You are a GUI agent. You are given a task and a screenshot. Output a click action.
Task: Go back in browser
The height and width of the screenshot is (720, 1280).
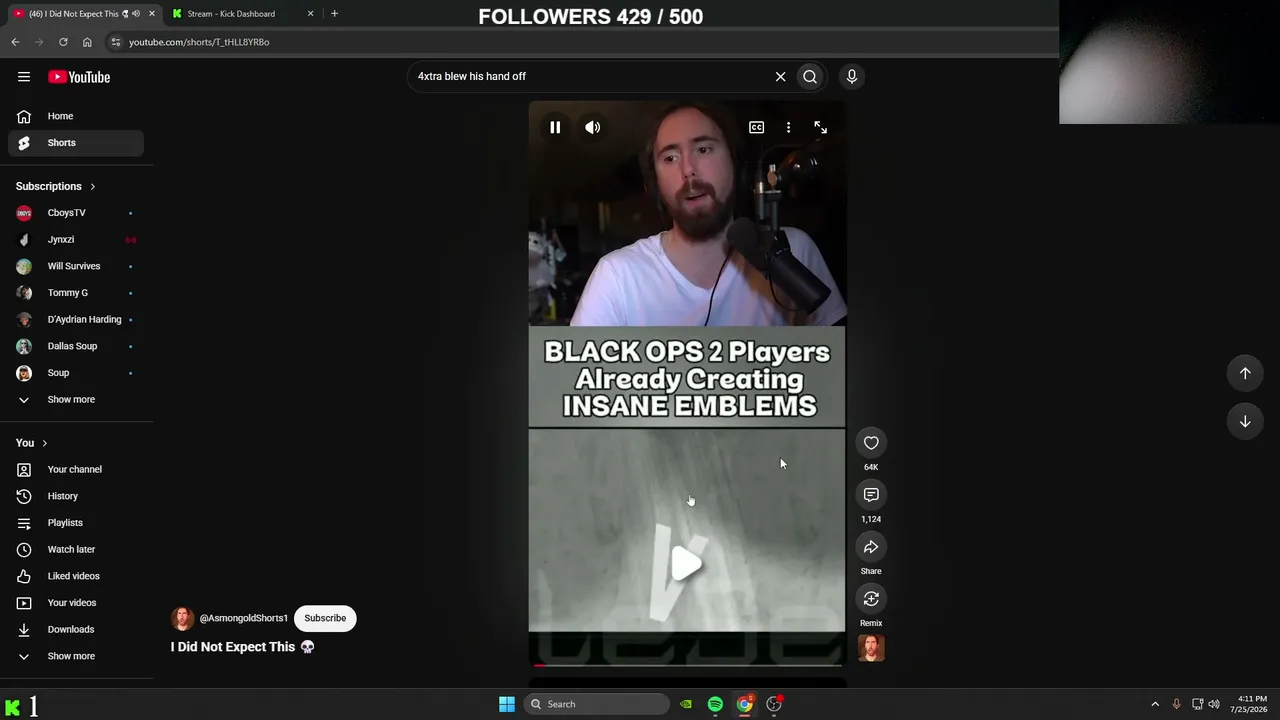click(x=15, y=42)
